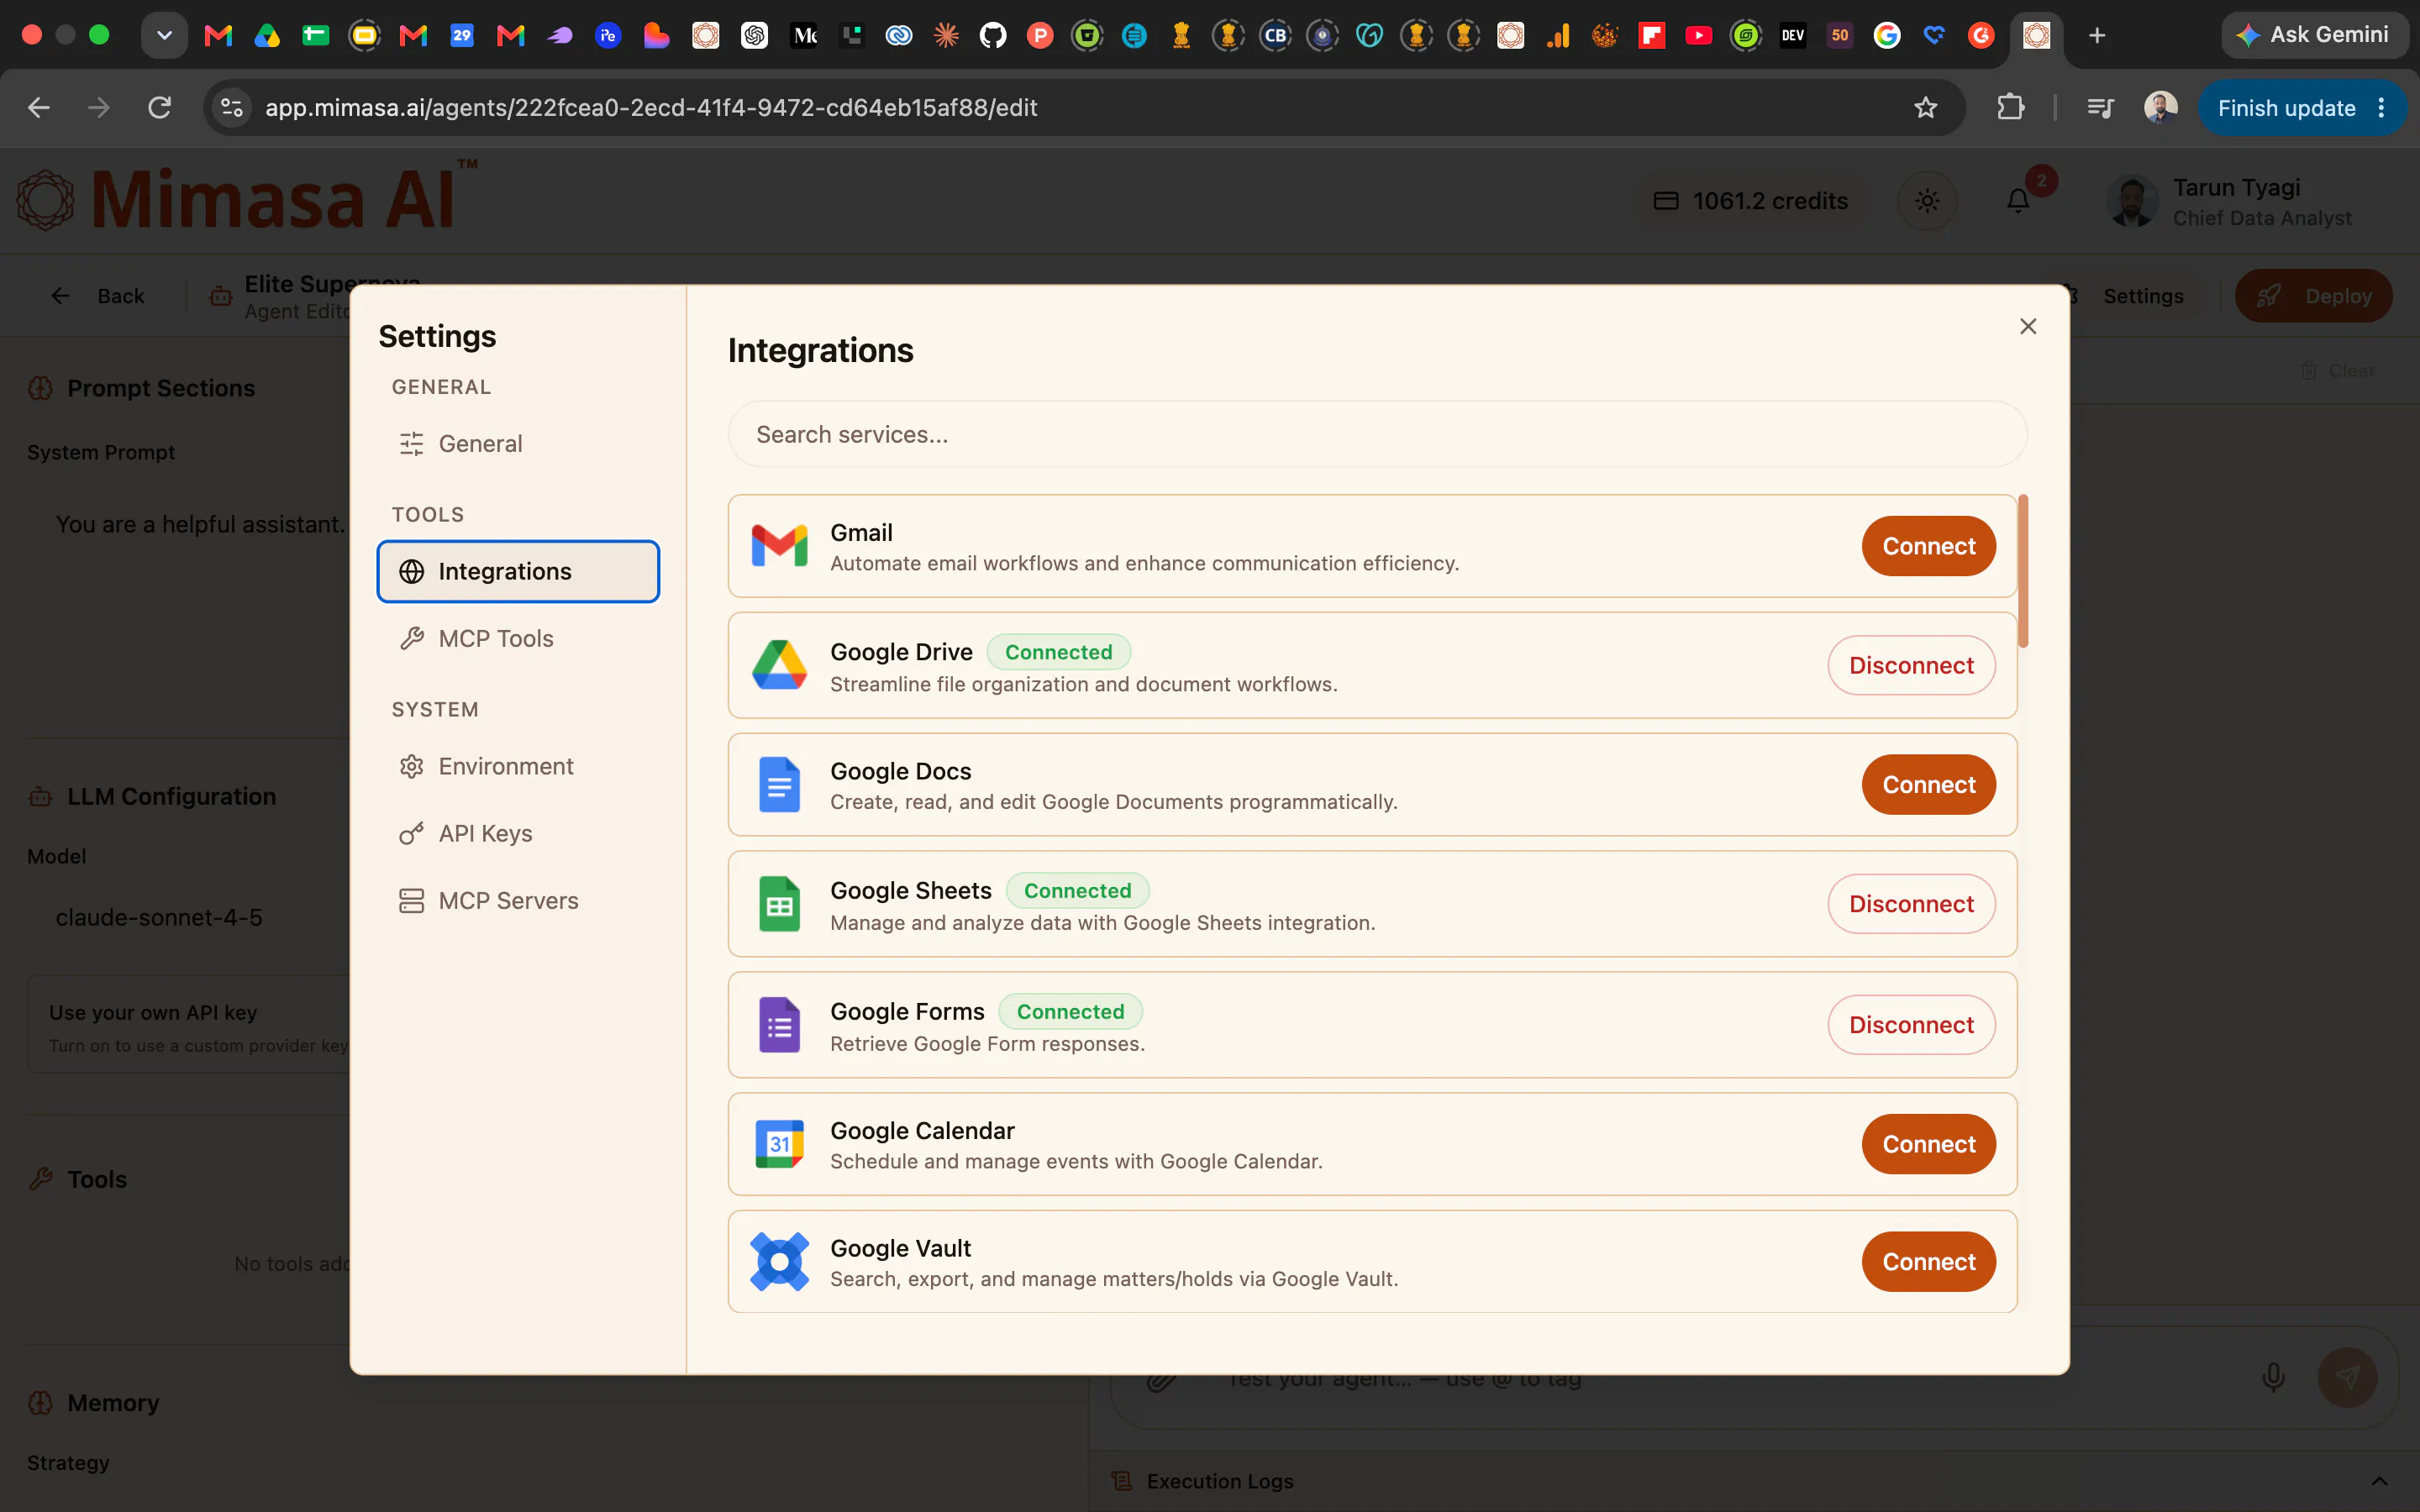Connect the Google Calendar integration
The width and height of the screenshot is (2420, 1512).
1928,1144
